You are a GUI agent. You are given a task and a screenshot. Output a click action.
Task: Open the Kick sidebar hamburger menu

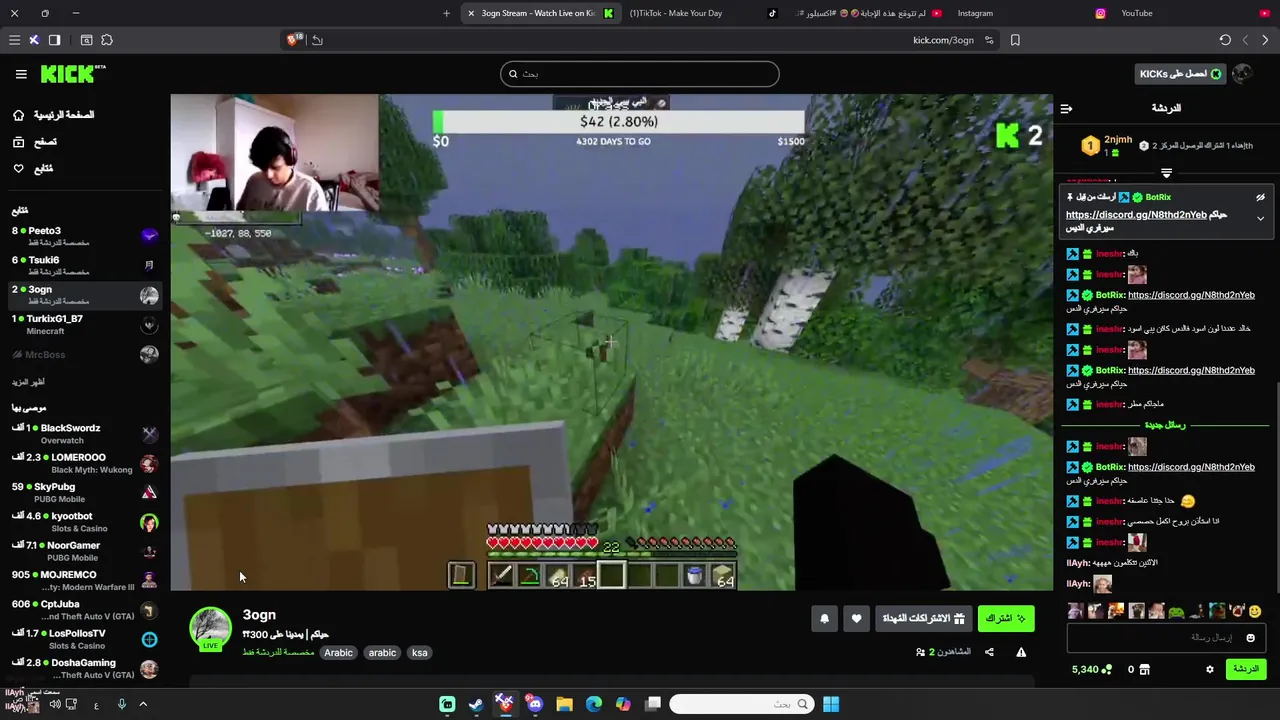pos(20,74)
